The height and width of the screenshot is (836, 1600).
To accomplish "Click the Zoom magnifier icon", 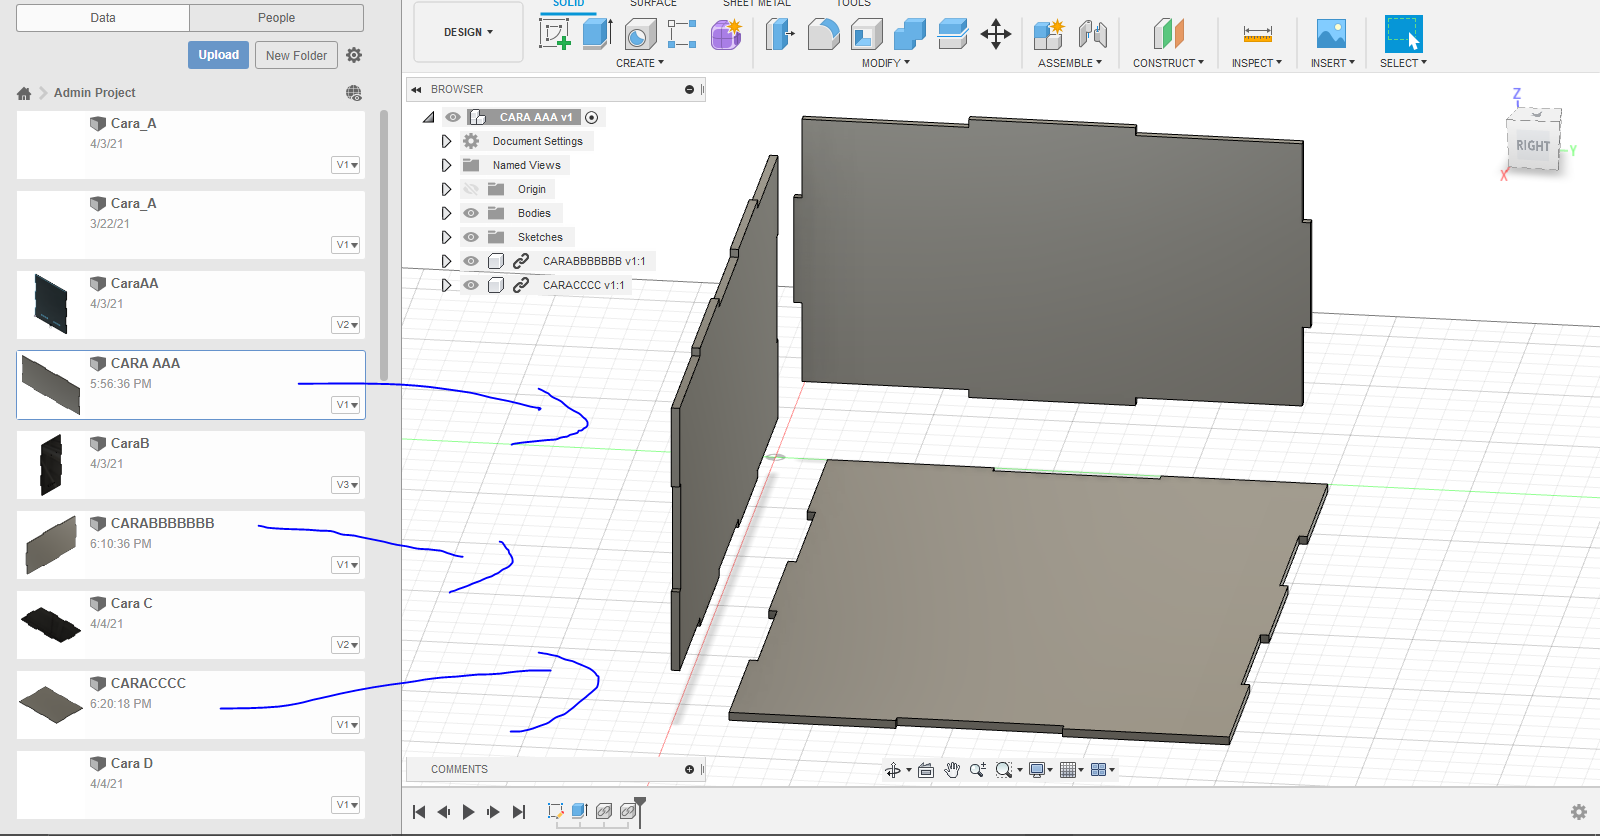I will 978,770.
